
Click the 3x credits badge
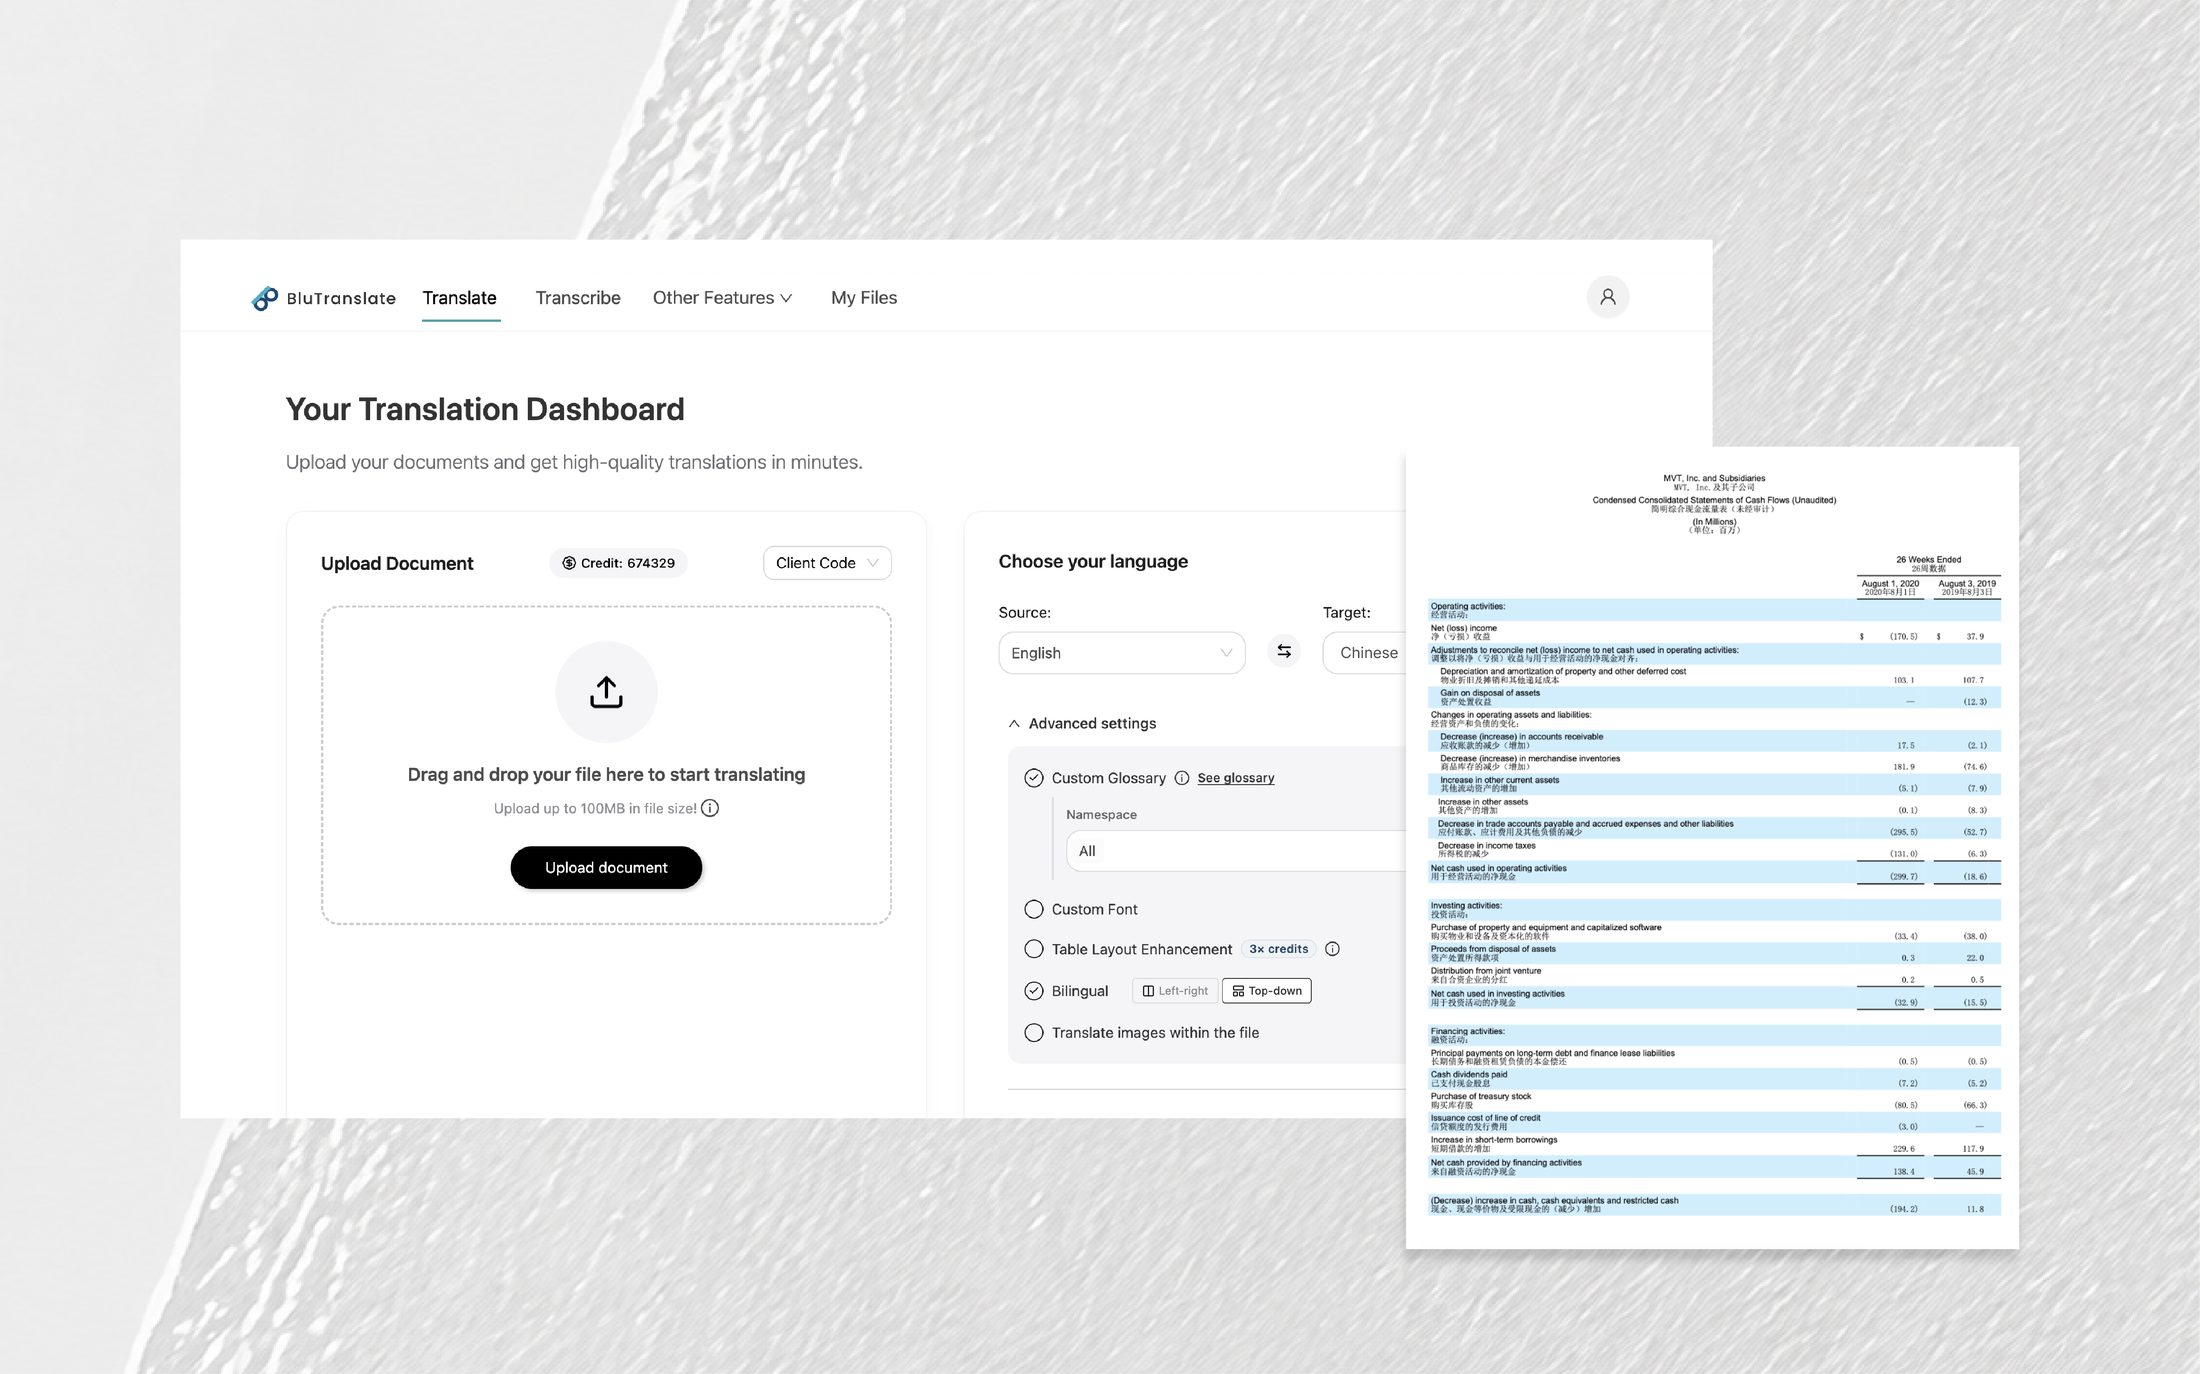(1279, 949)
